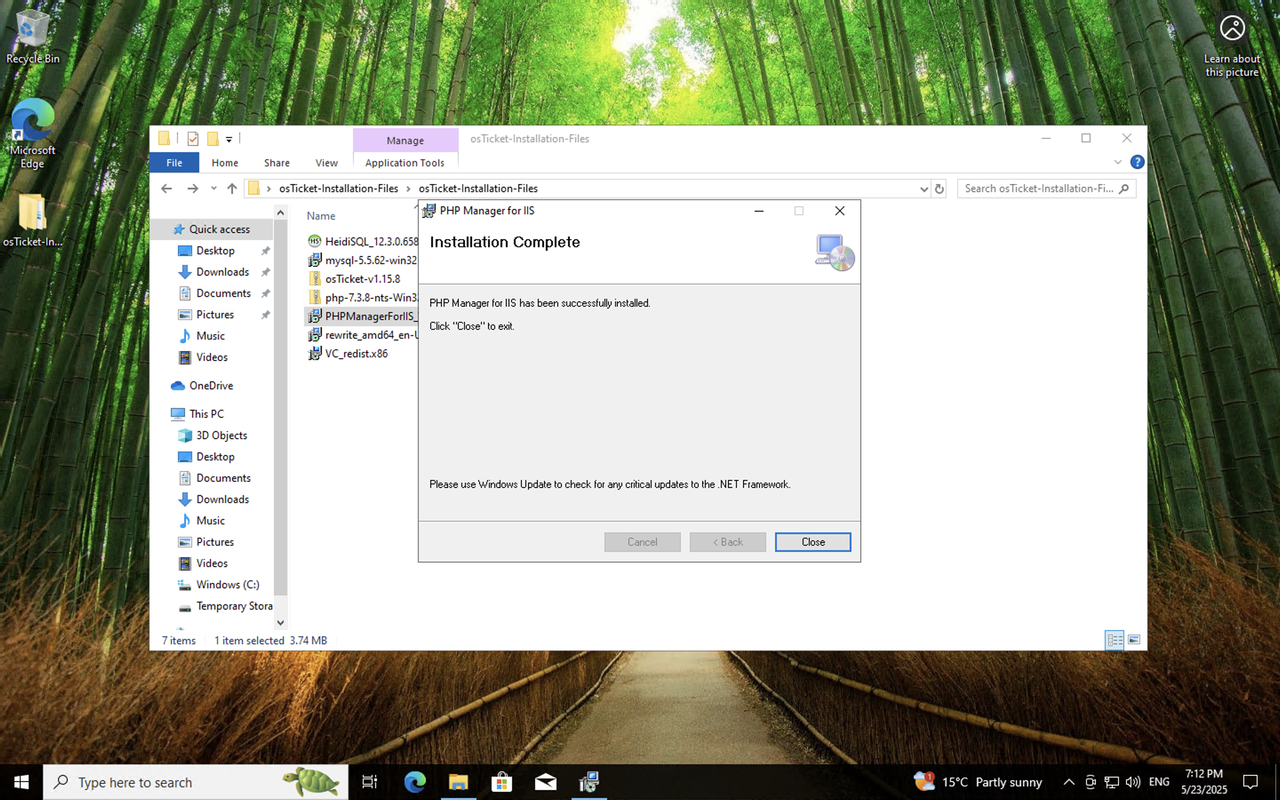Click the New folder quick access toolbar icon
This screenshot has height=800, width=1280.
(212, 139)
